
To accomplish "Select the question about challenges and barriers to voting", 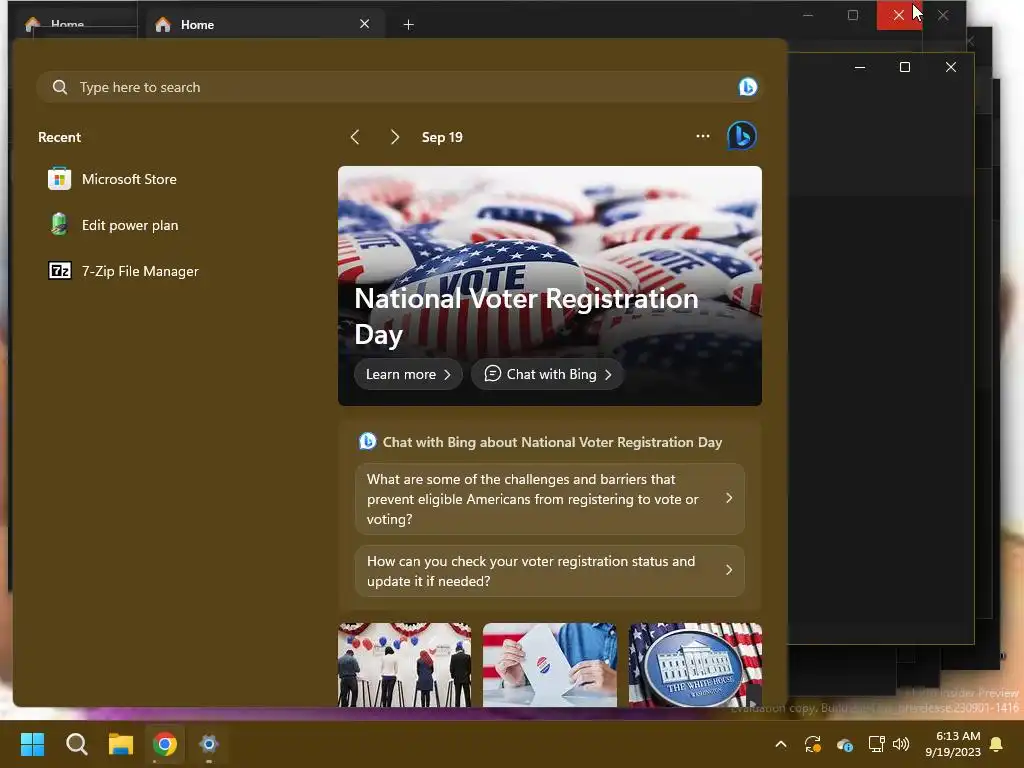I will pyautogui.click(x=550, y=499).
